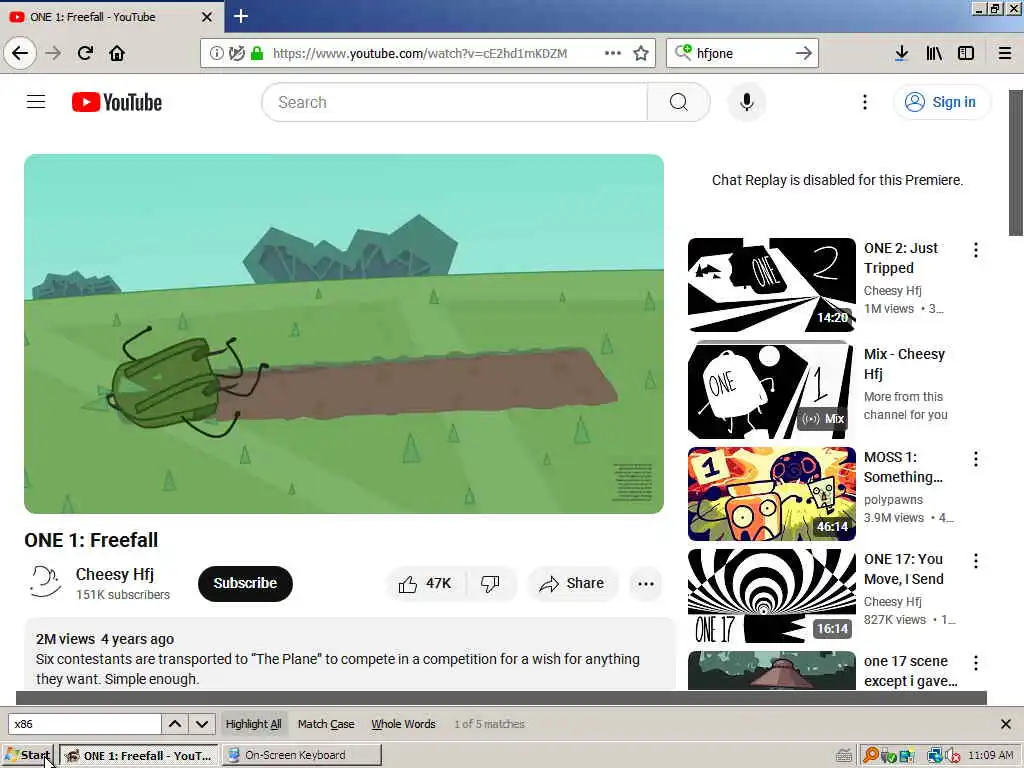Click the Share button

coord(571,583)
